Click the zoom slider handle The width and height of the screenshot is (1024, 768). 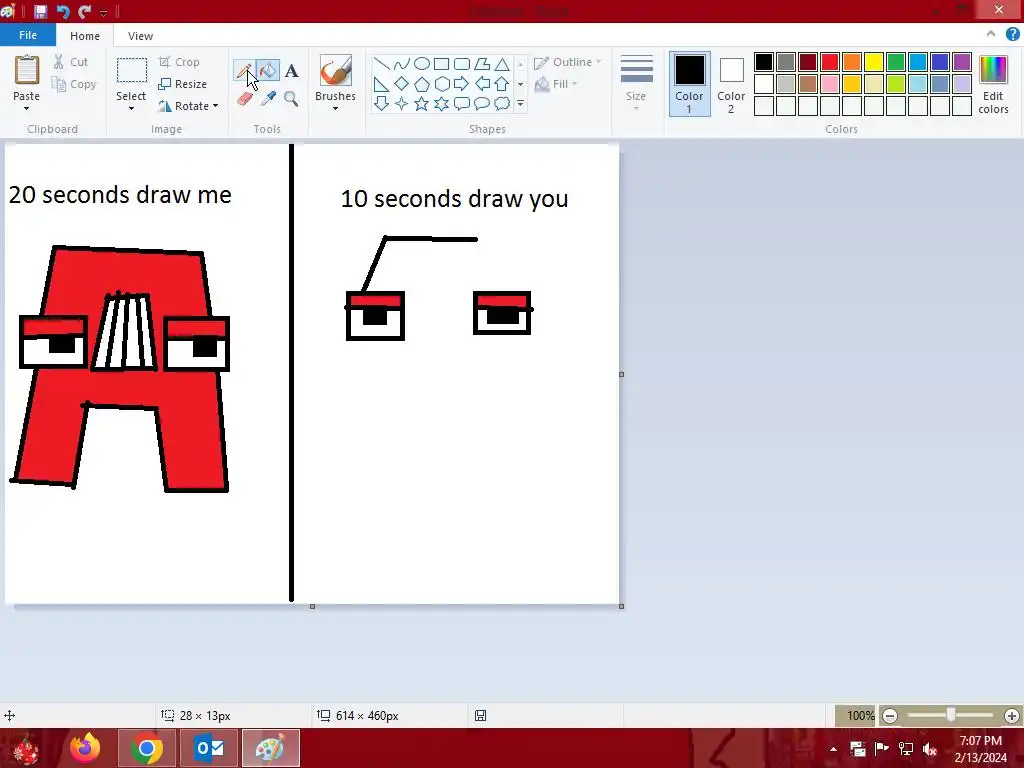pos(951,715)
